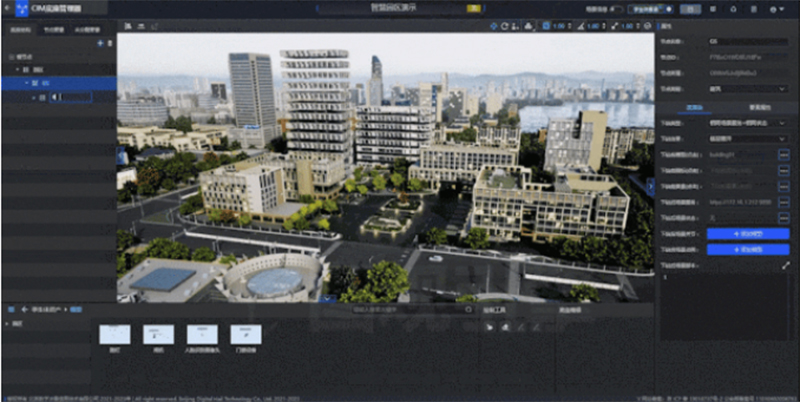Collapse the left panel using viewport edge handle
800x402 pixels.
(120, 155)
